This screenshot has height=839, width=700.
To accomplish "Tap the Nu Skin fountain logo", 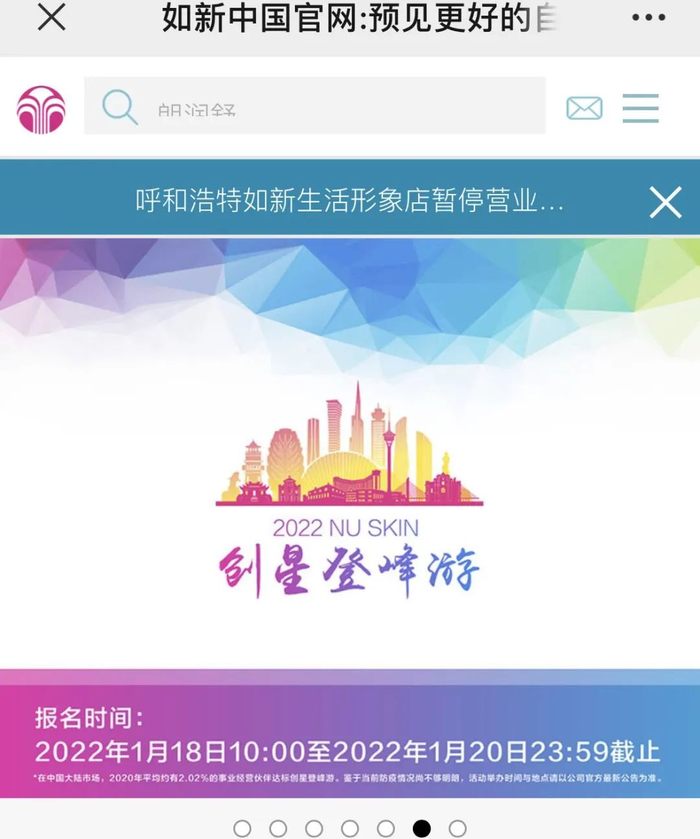I will click(x=41, y=109).
